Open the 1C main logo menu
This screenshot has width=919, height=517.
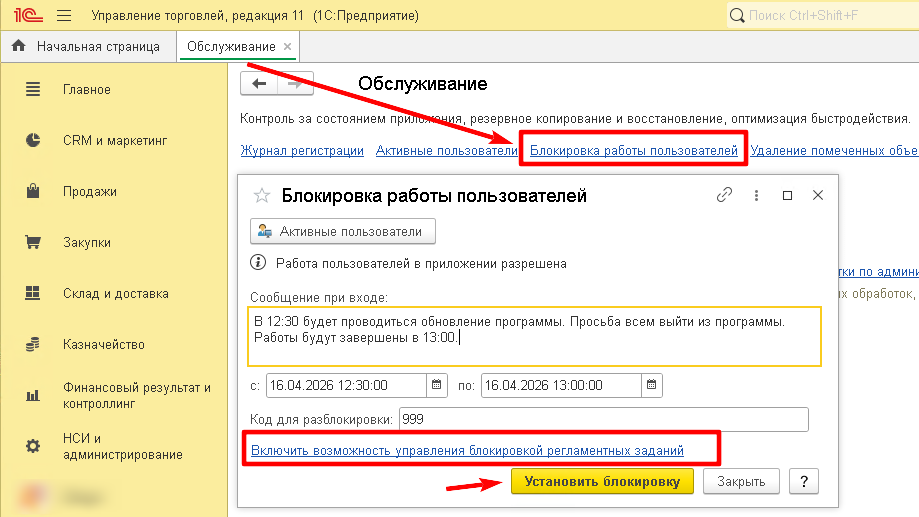click(28, 15)
